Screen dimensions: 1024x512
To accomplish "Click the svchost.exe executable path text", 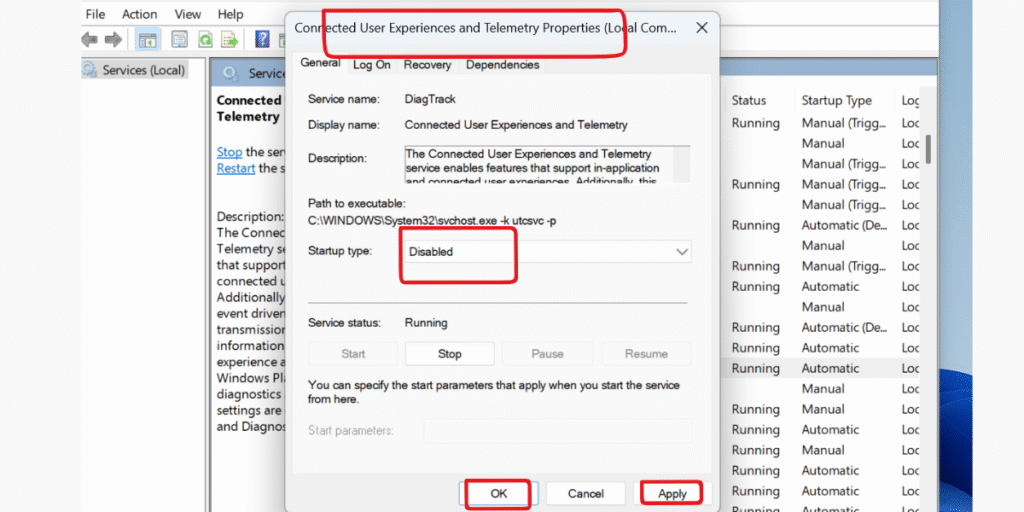I will tap(432, 221).
